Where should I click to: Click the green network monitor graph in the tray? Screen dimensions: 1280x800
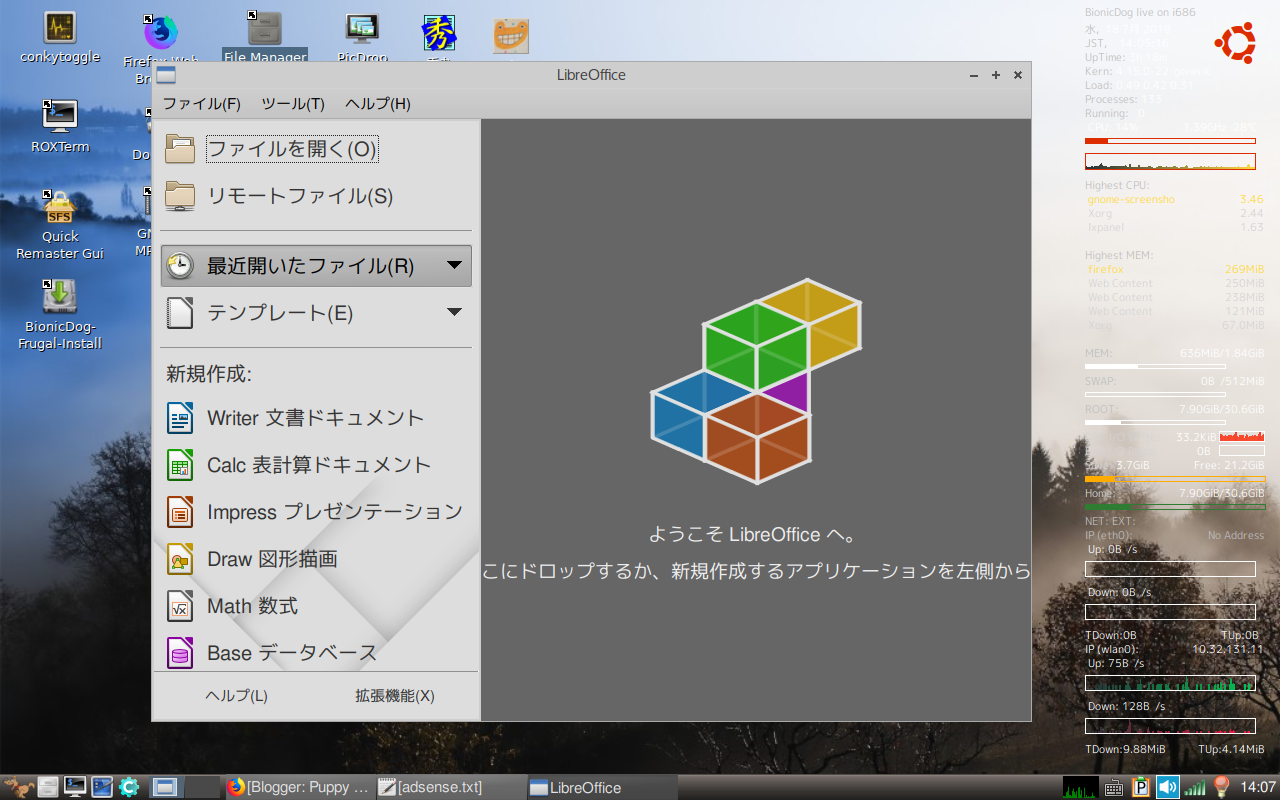tap(1080, 787)
